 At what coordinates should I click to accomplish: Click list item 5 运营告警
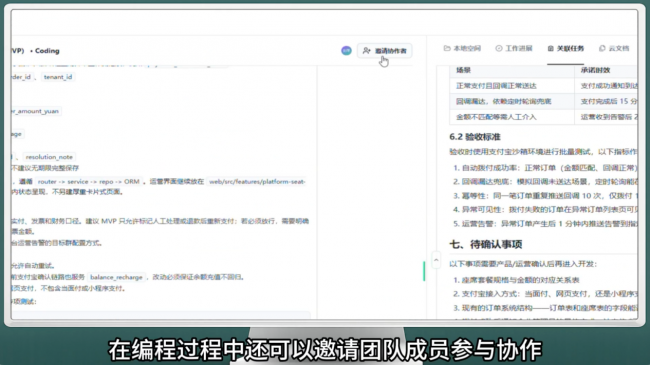(545, 224)
